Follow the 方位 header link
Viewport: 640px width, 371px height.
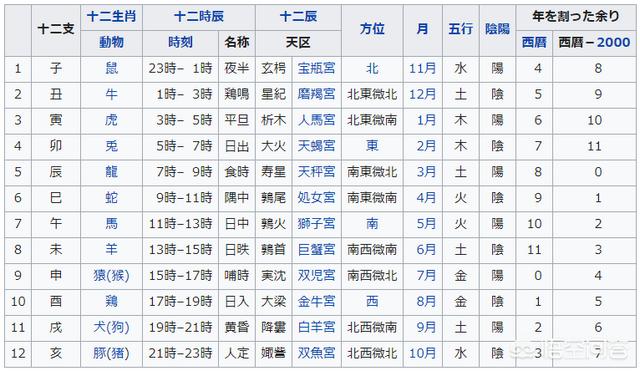click(x=372, y=29)
